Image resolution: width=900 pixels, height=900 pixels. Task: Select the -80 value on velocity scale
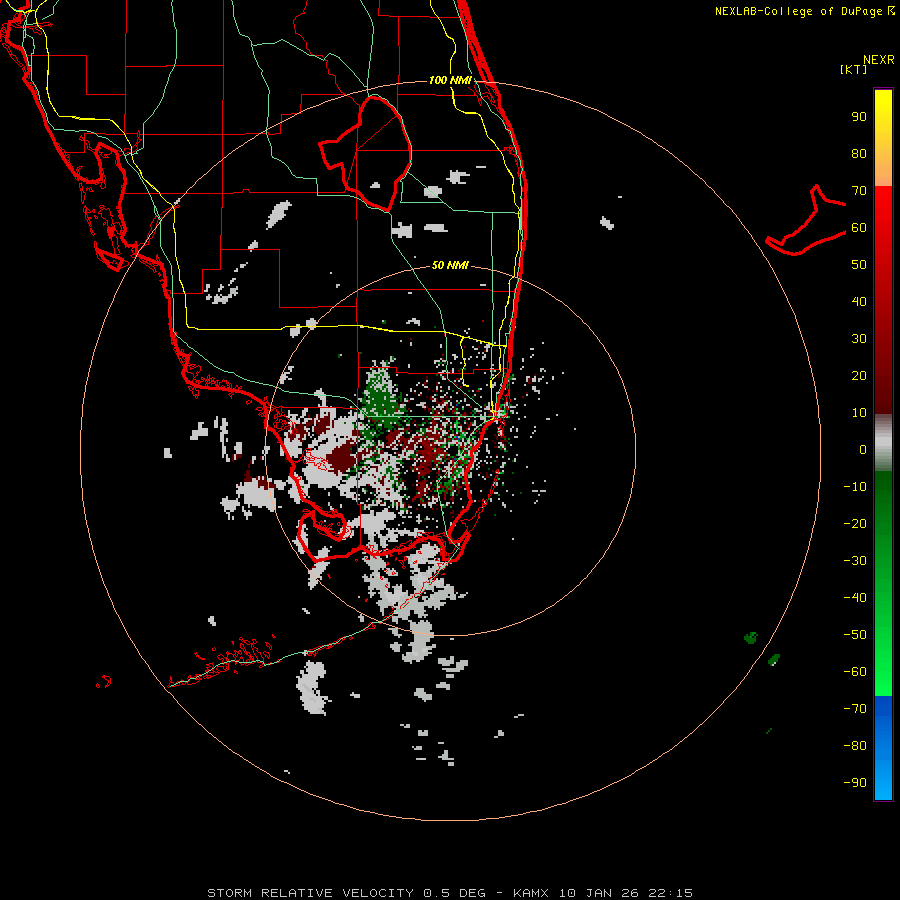point(855,746)
